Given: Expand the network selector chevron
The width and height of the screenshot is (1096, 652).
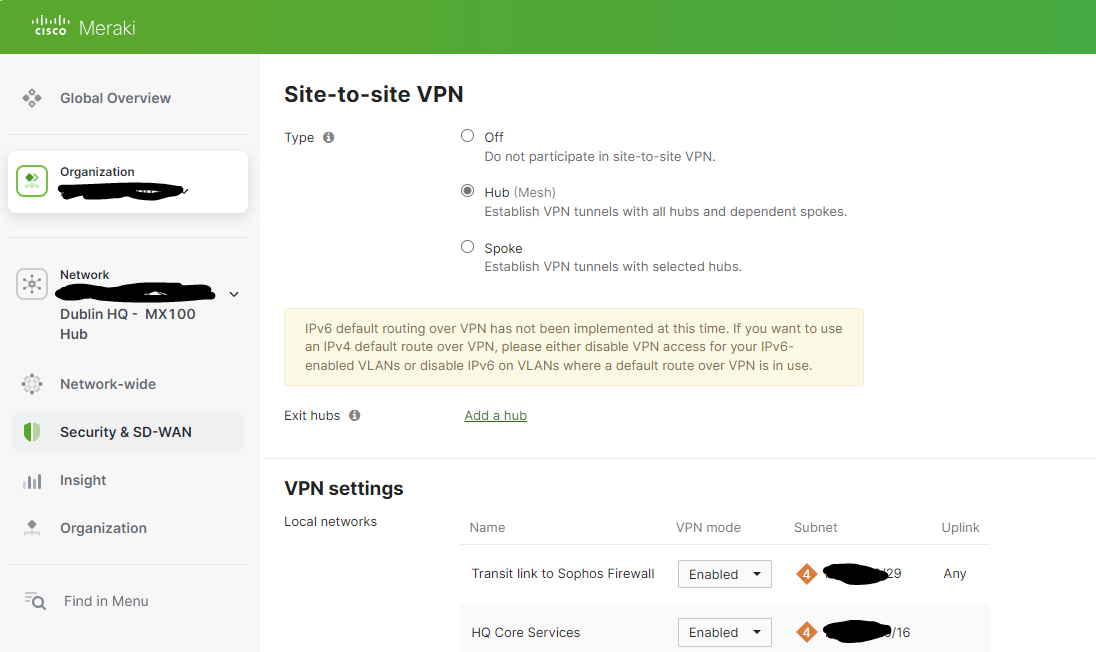Looking at the screenshot, I should click(233, 294).
